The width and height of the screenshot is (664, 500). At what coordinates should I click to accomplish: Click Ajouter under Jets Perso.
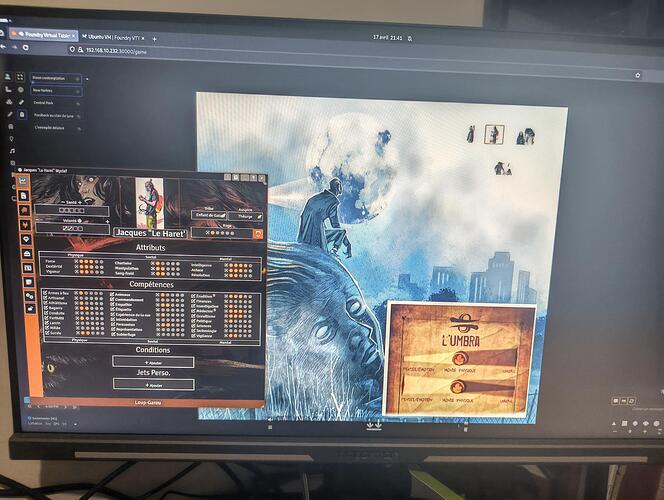(x=154, y=385)
